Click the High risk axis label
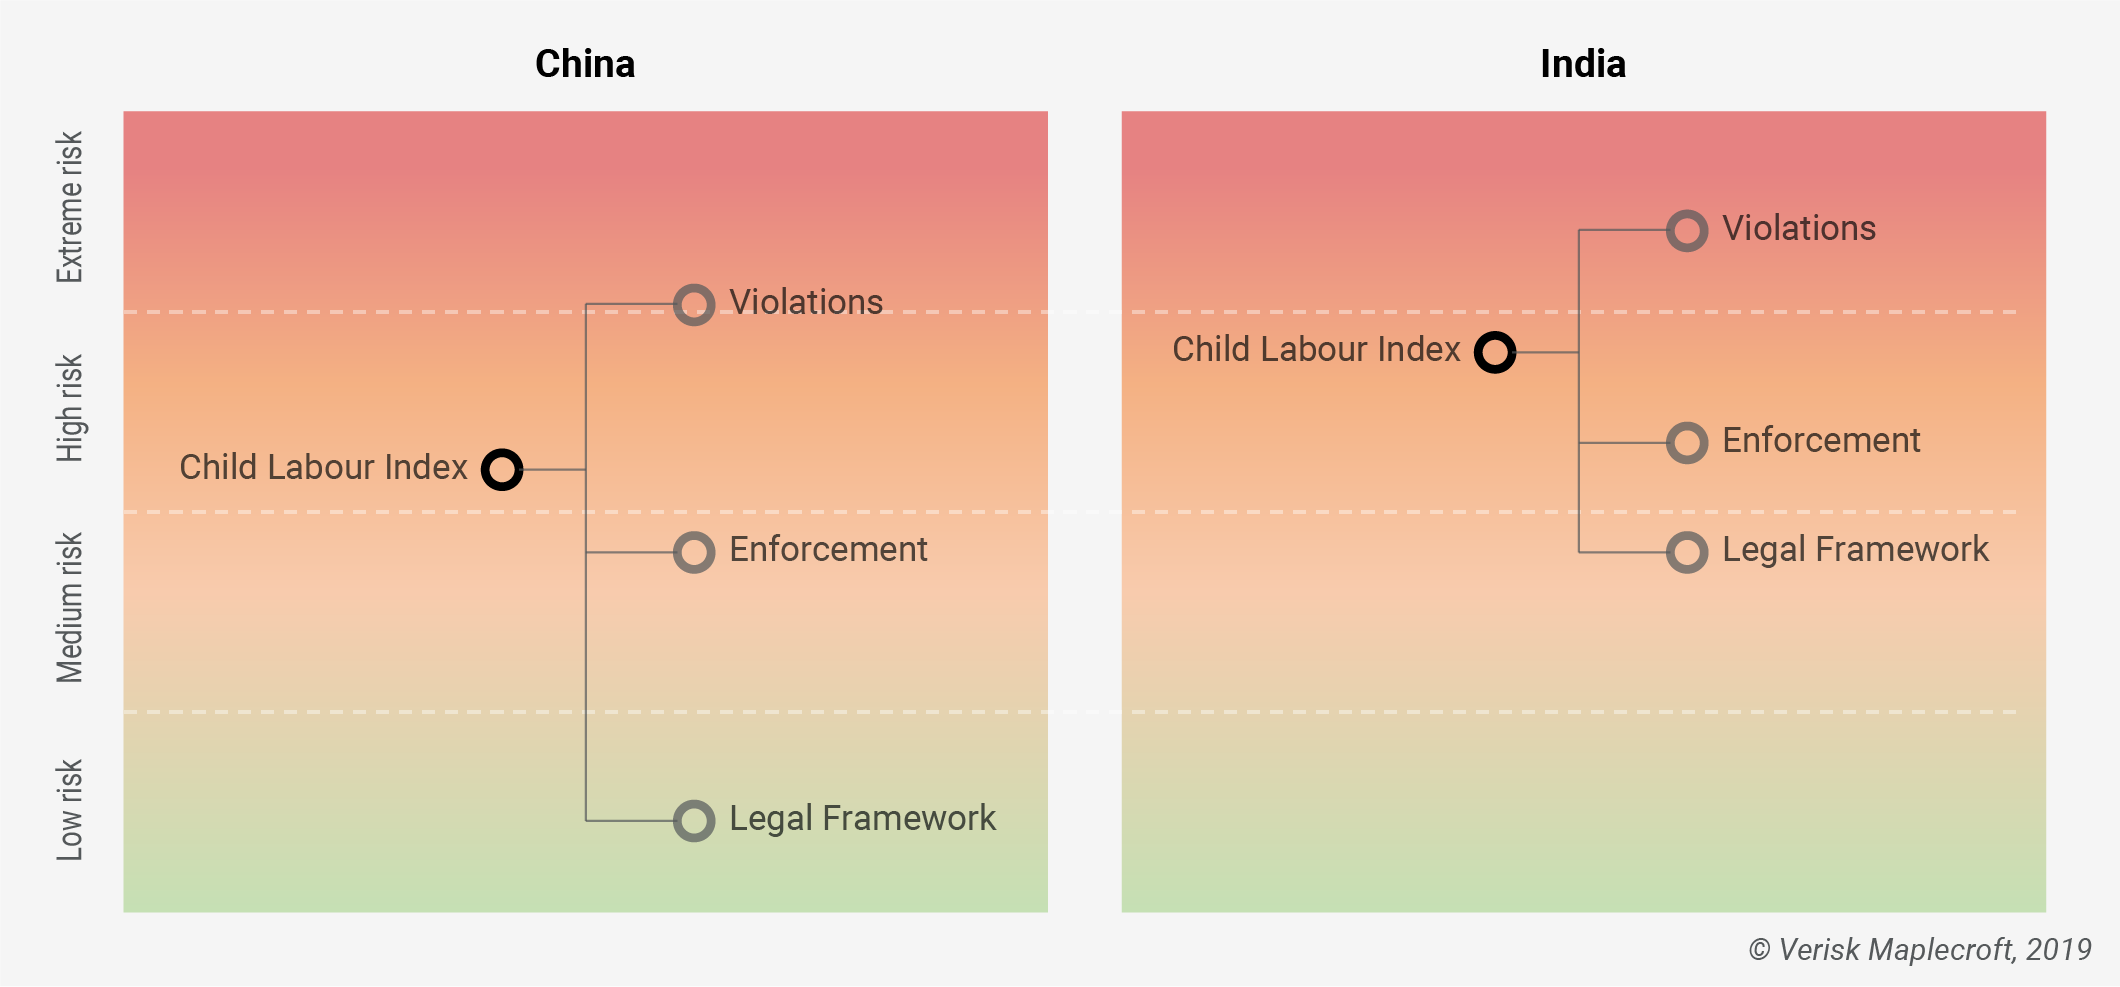Viewport: 2120px width, 987px height. (x=69, y=408)
